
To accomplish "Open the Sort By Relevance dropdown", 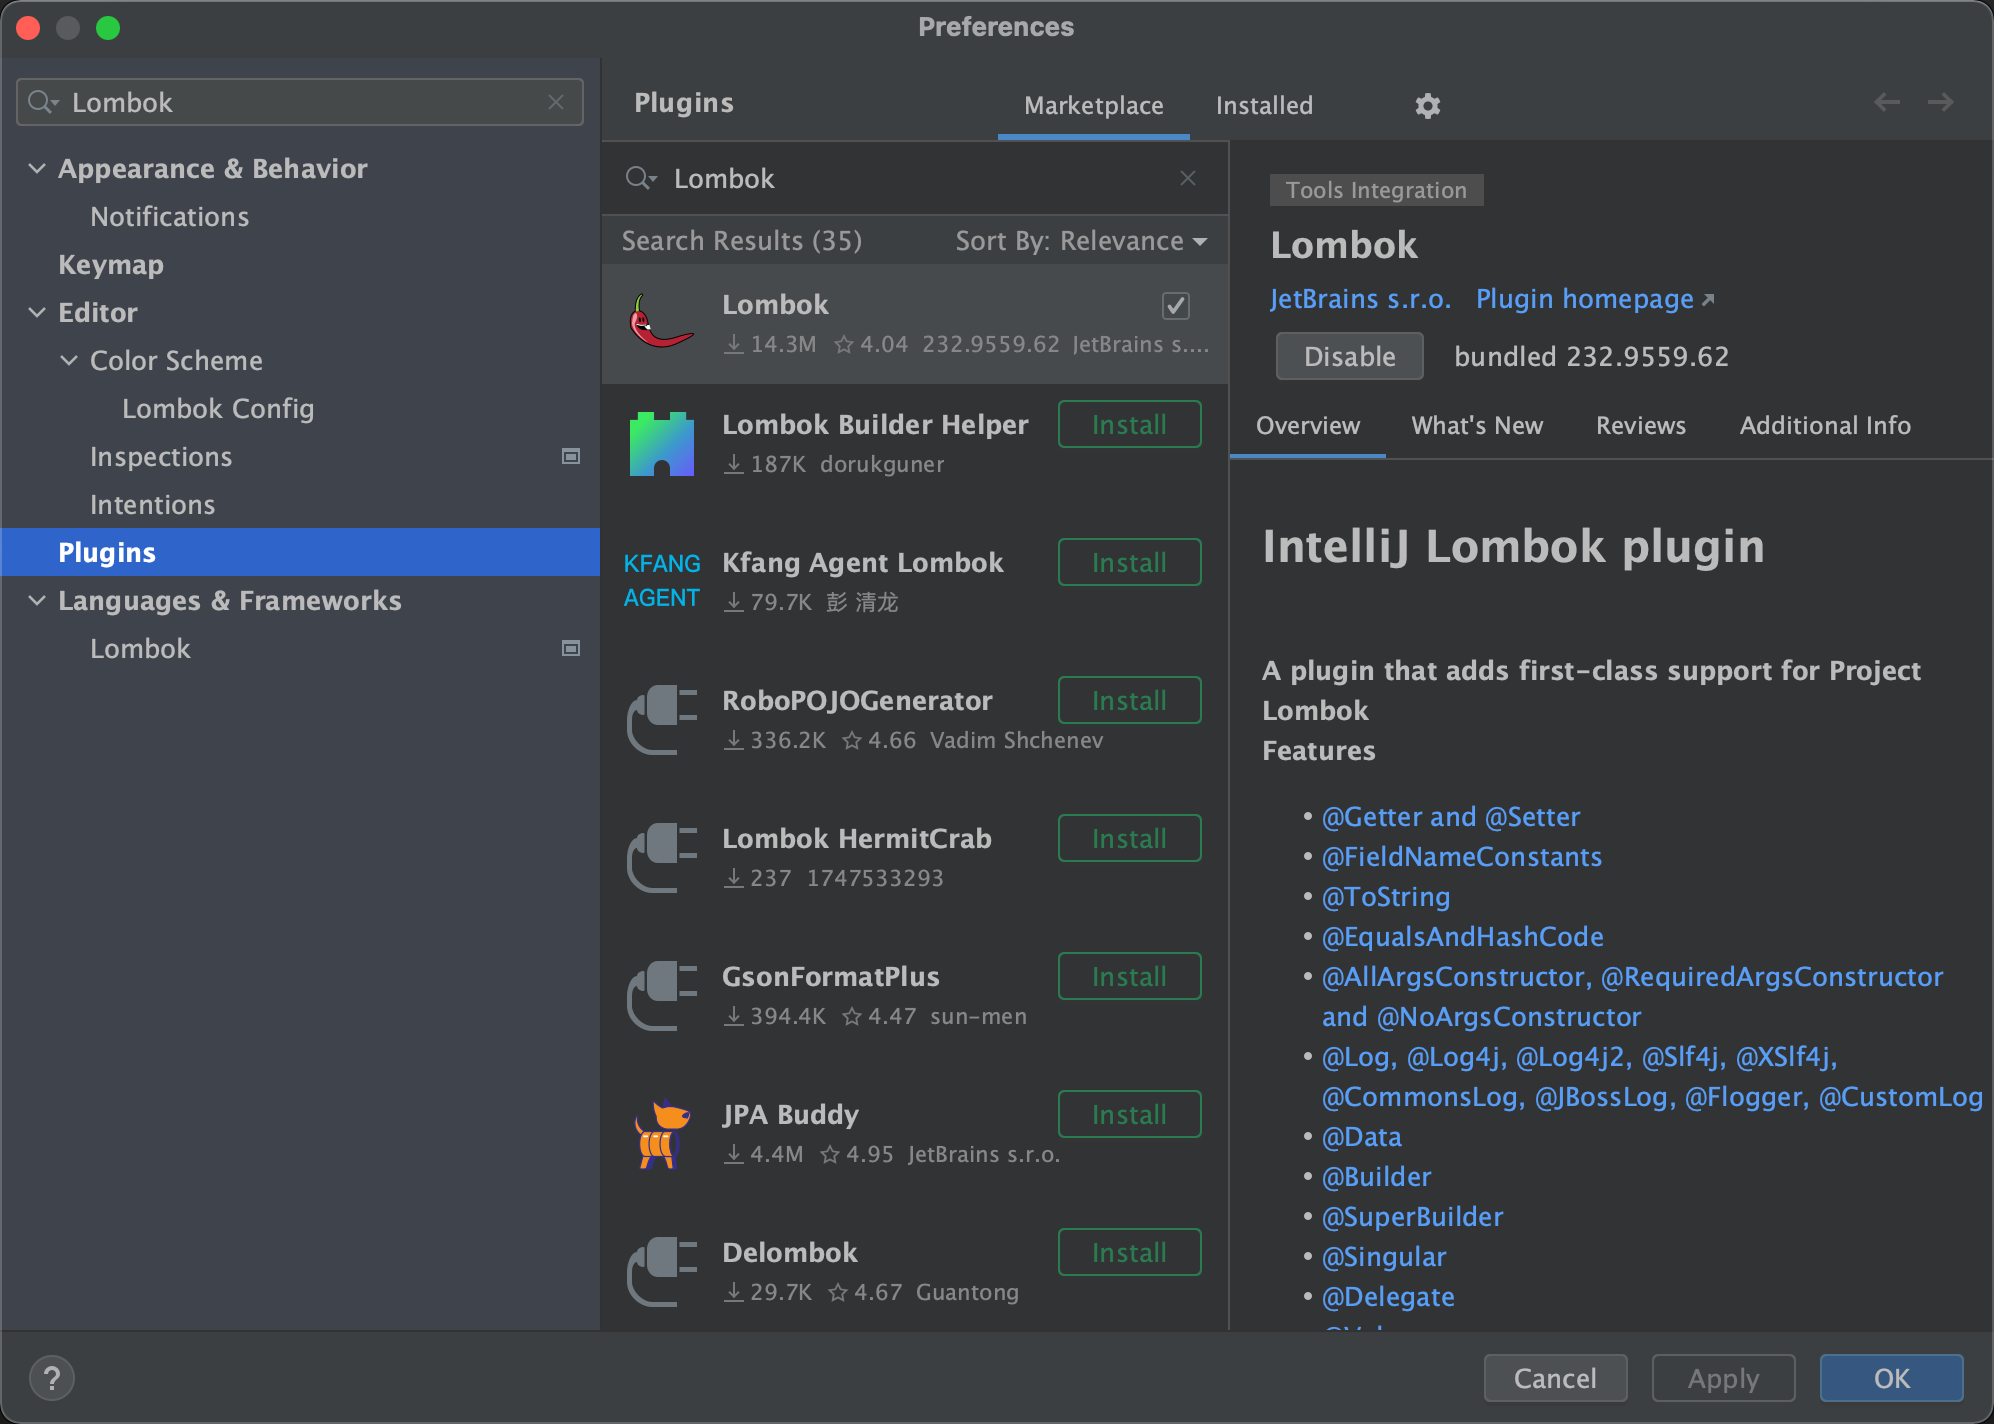I will point(1081,241).
